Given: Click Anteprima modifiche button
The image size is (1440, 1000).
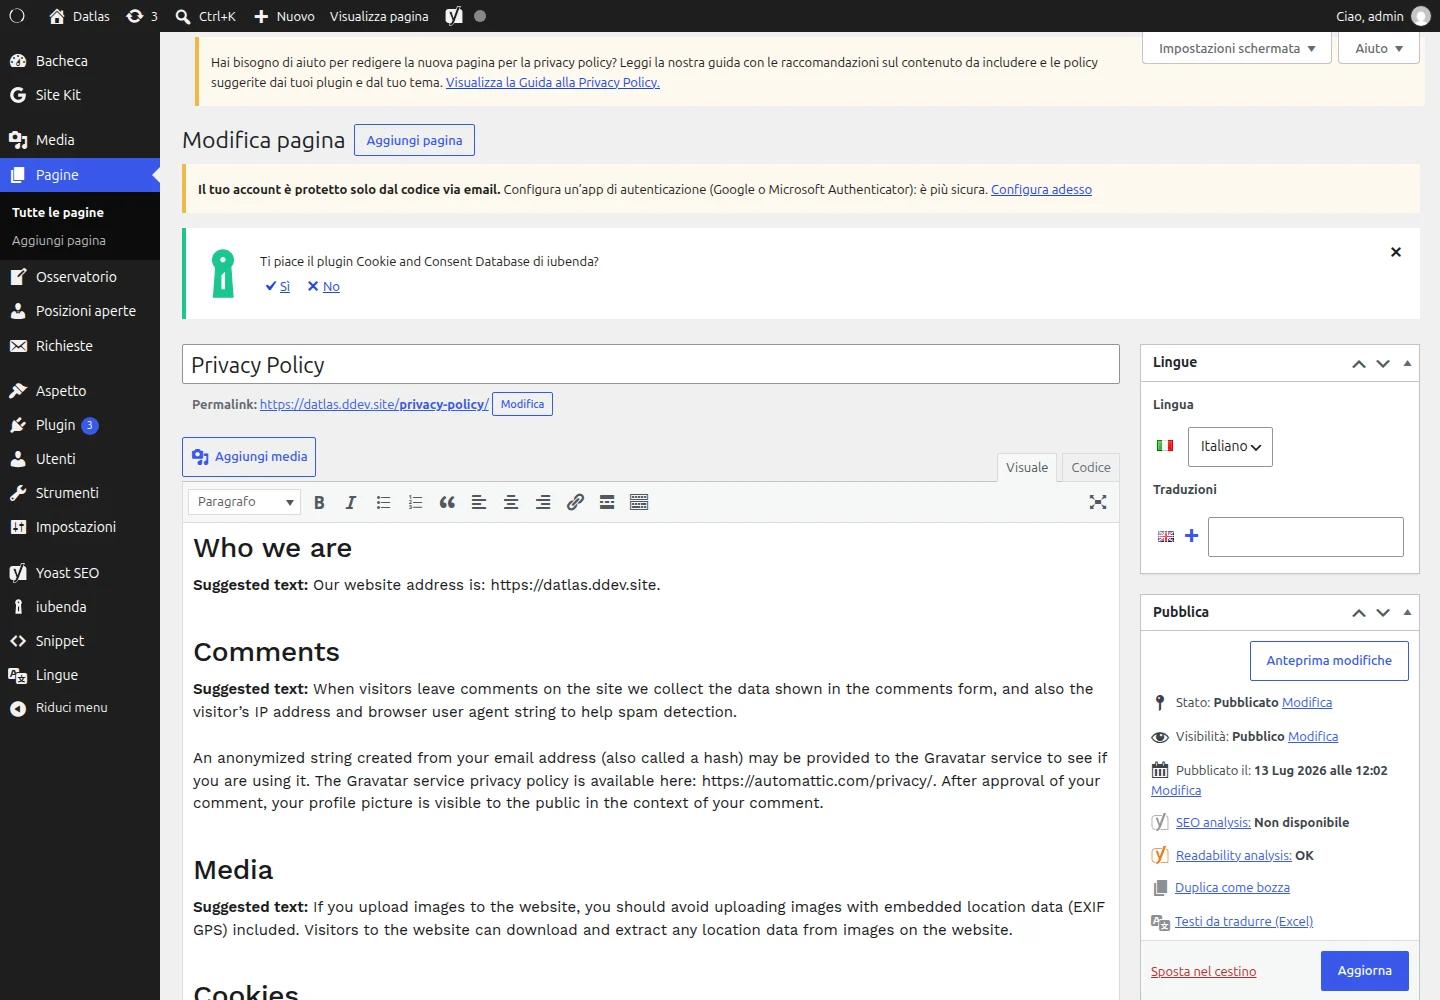Looking at the screenshot, I should point(1329,661).
